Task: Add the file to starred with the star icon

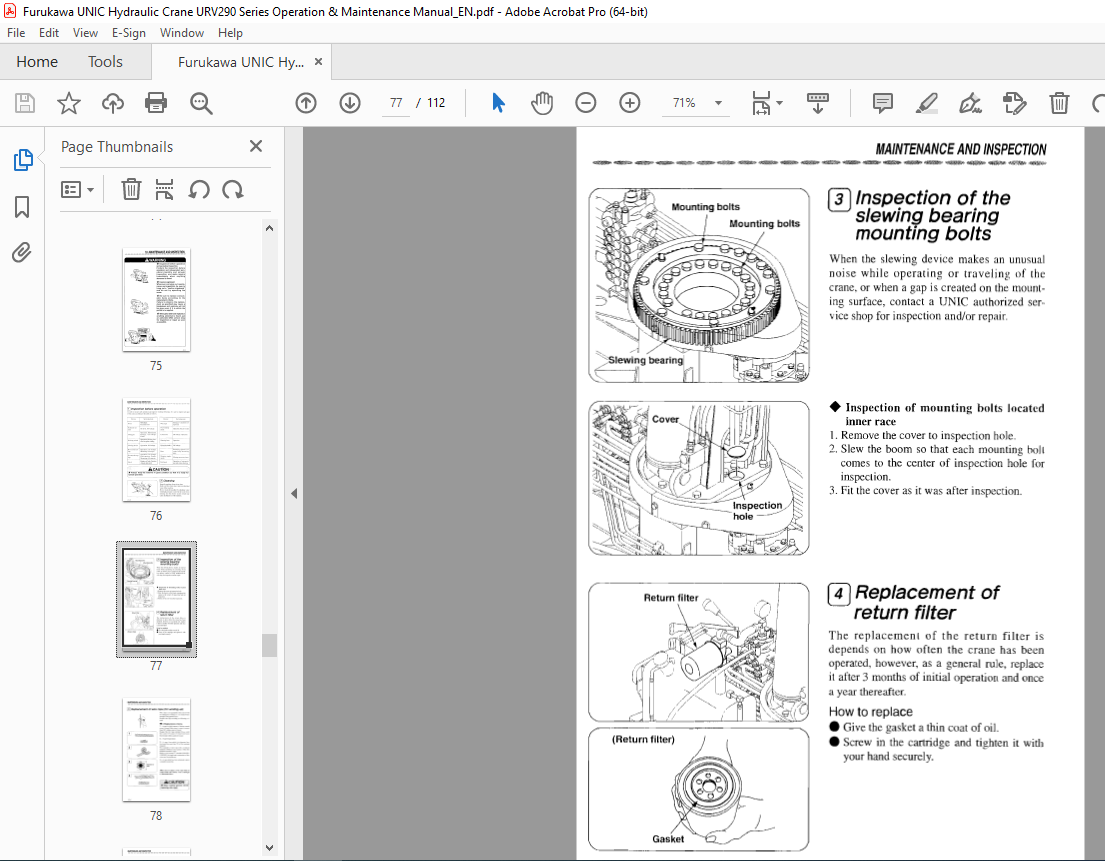Action: pos(68,104)
